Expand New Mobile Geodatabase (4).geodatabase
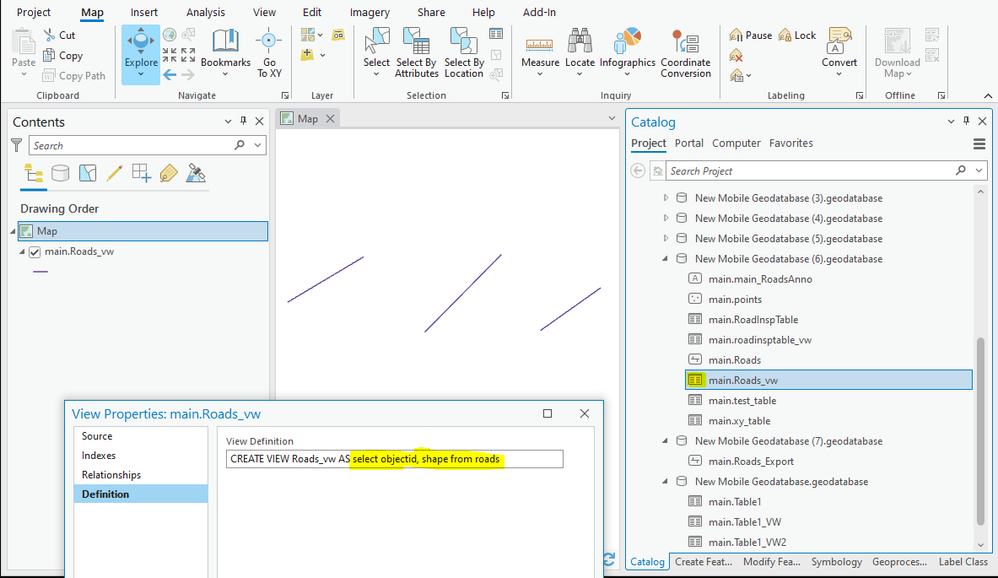 (x=666, y=218)
